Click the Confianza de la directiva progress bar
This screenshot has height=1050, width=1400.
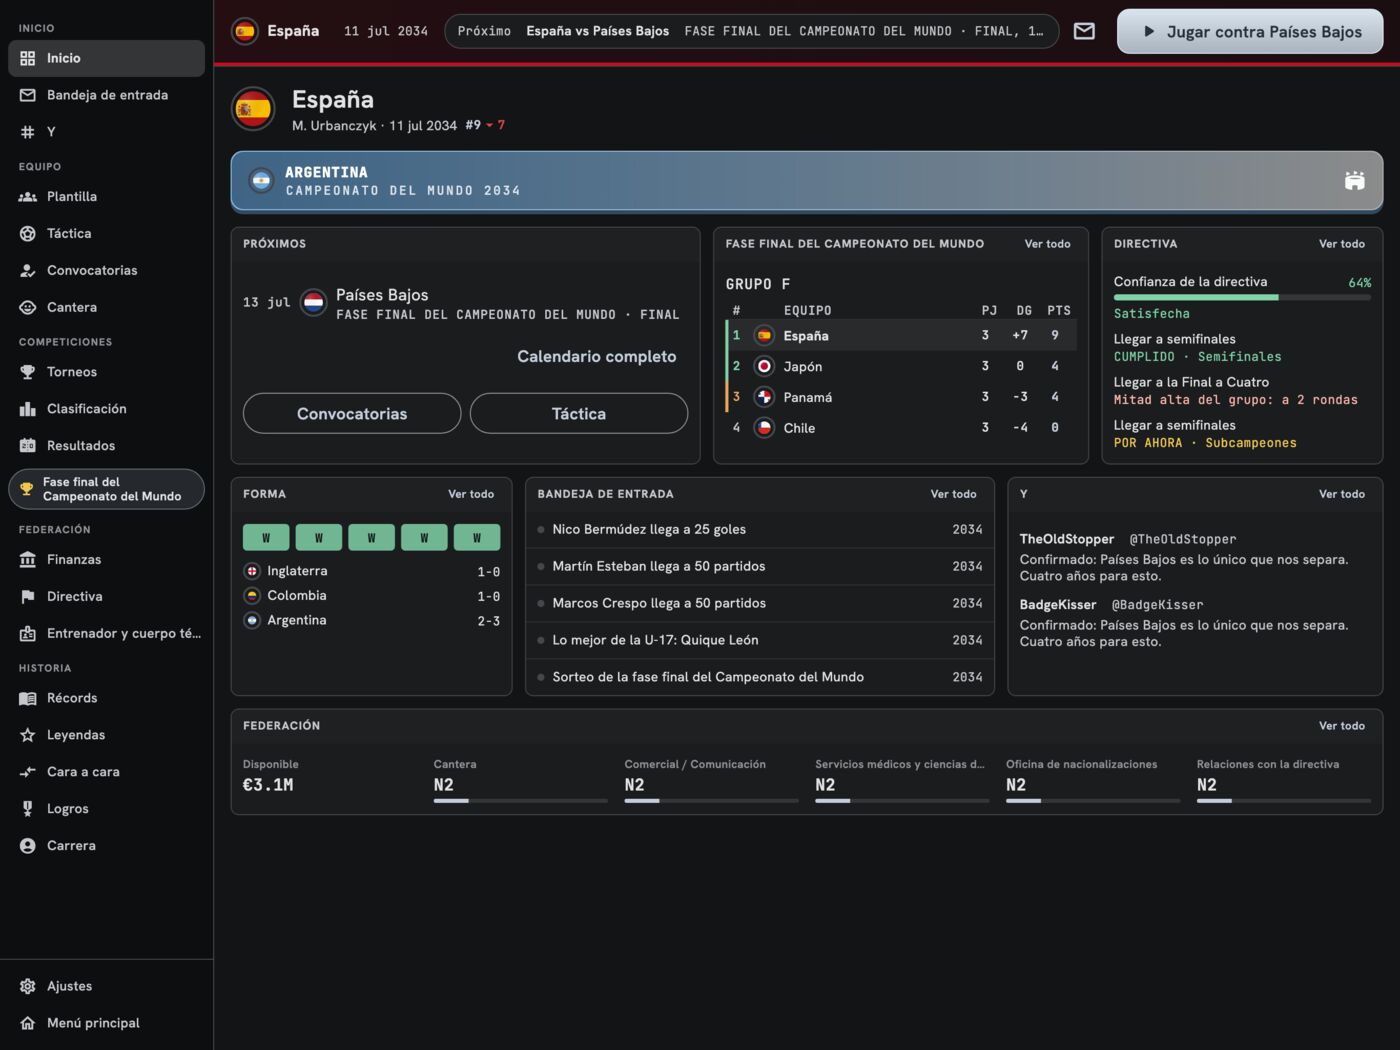(1242, 298)
